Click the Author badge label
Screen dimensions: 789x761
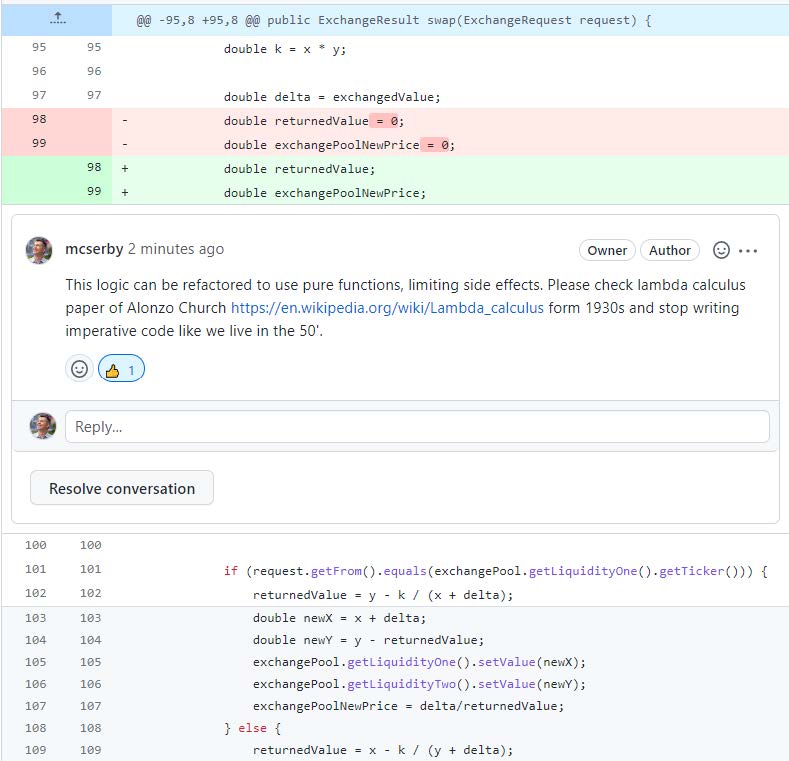pyautogui.click(x=670, y=250)
